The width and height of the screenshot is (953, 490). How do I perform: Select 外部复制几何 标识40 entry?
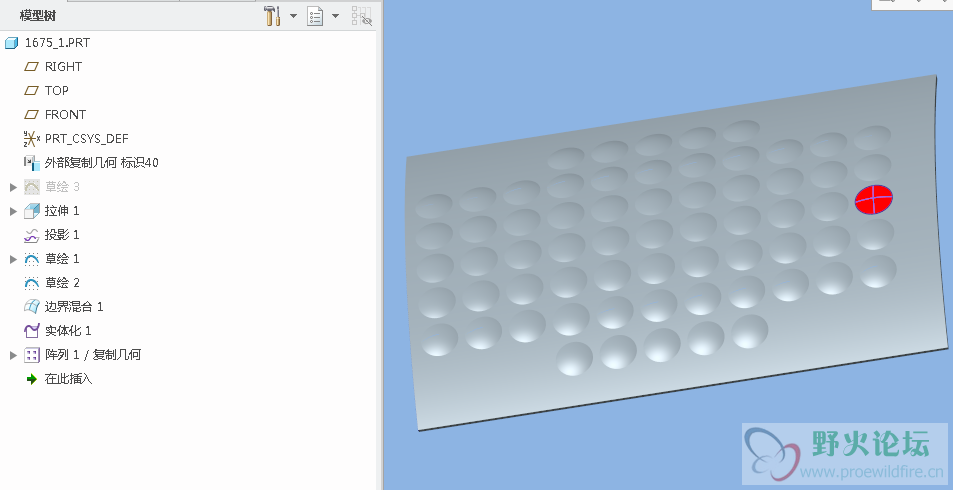[x=101, y=163]
